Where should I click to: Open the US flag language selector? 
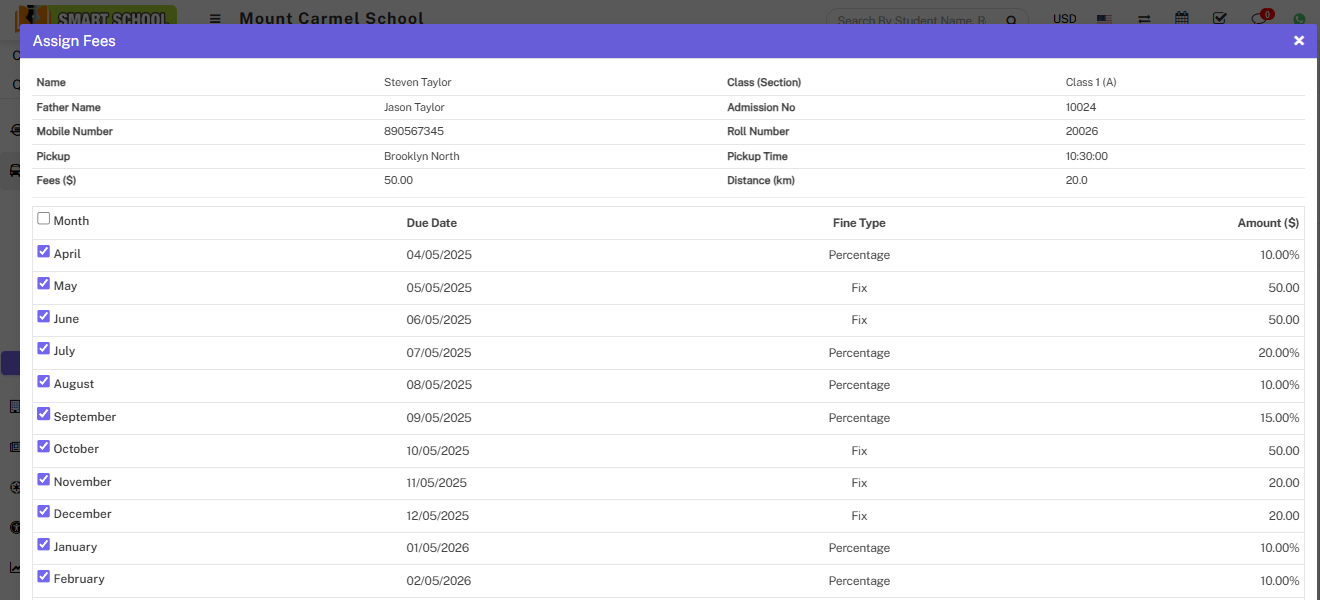pos(1104,19)
